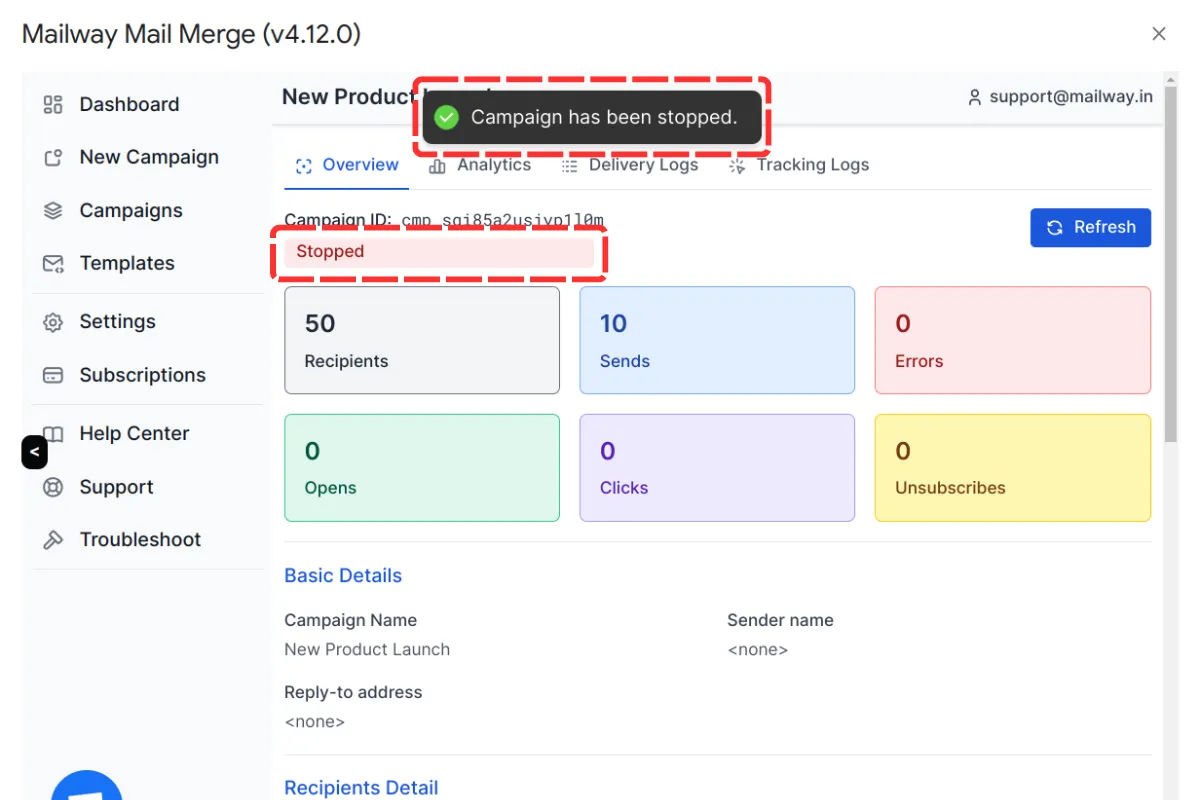Open the Delivery Logs tab

(x=630, y=166)
